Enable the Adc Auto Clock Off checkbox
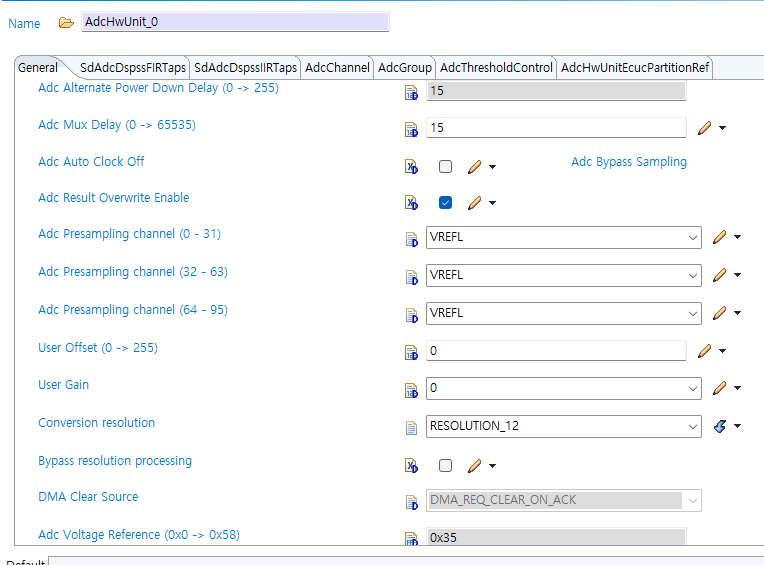The width and height of the screenshot is (764, 565). [445, 167]
